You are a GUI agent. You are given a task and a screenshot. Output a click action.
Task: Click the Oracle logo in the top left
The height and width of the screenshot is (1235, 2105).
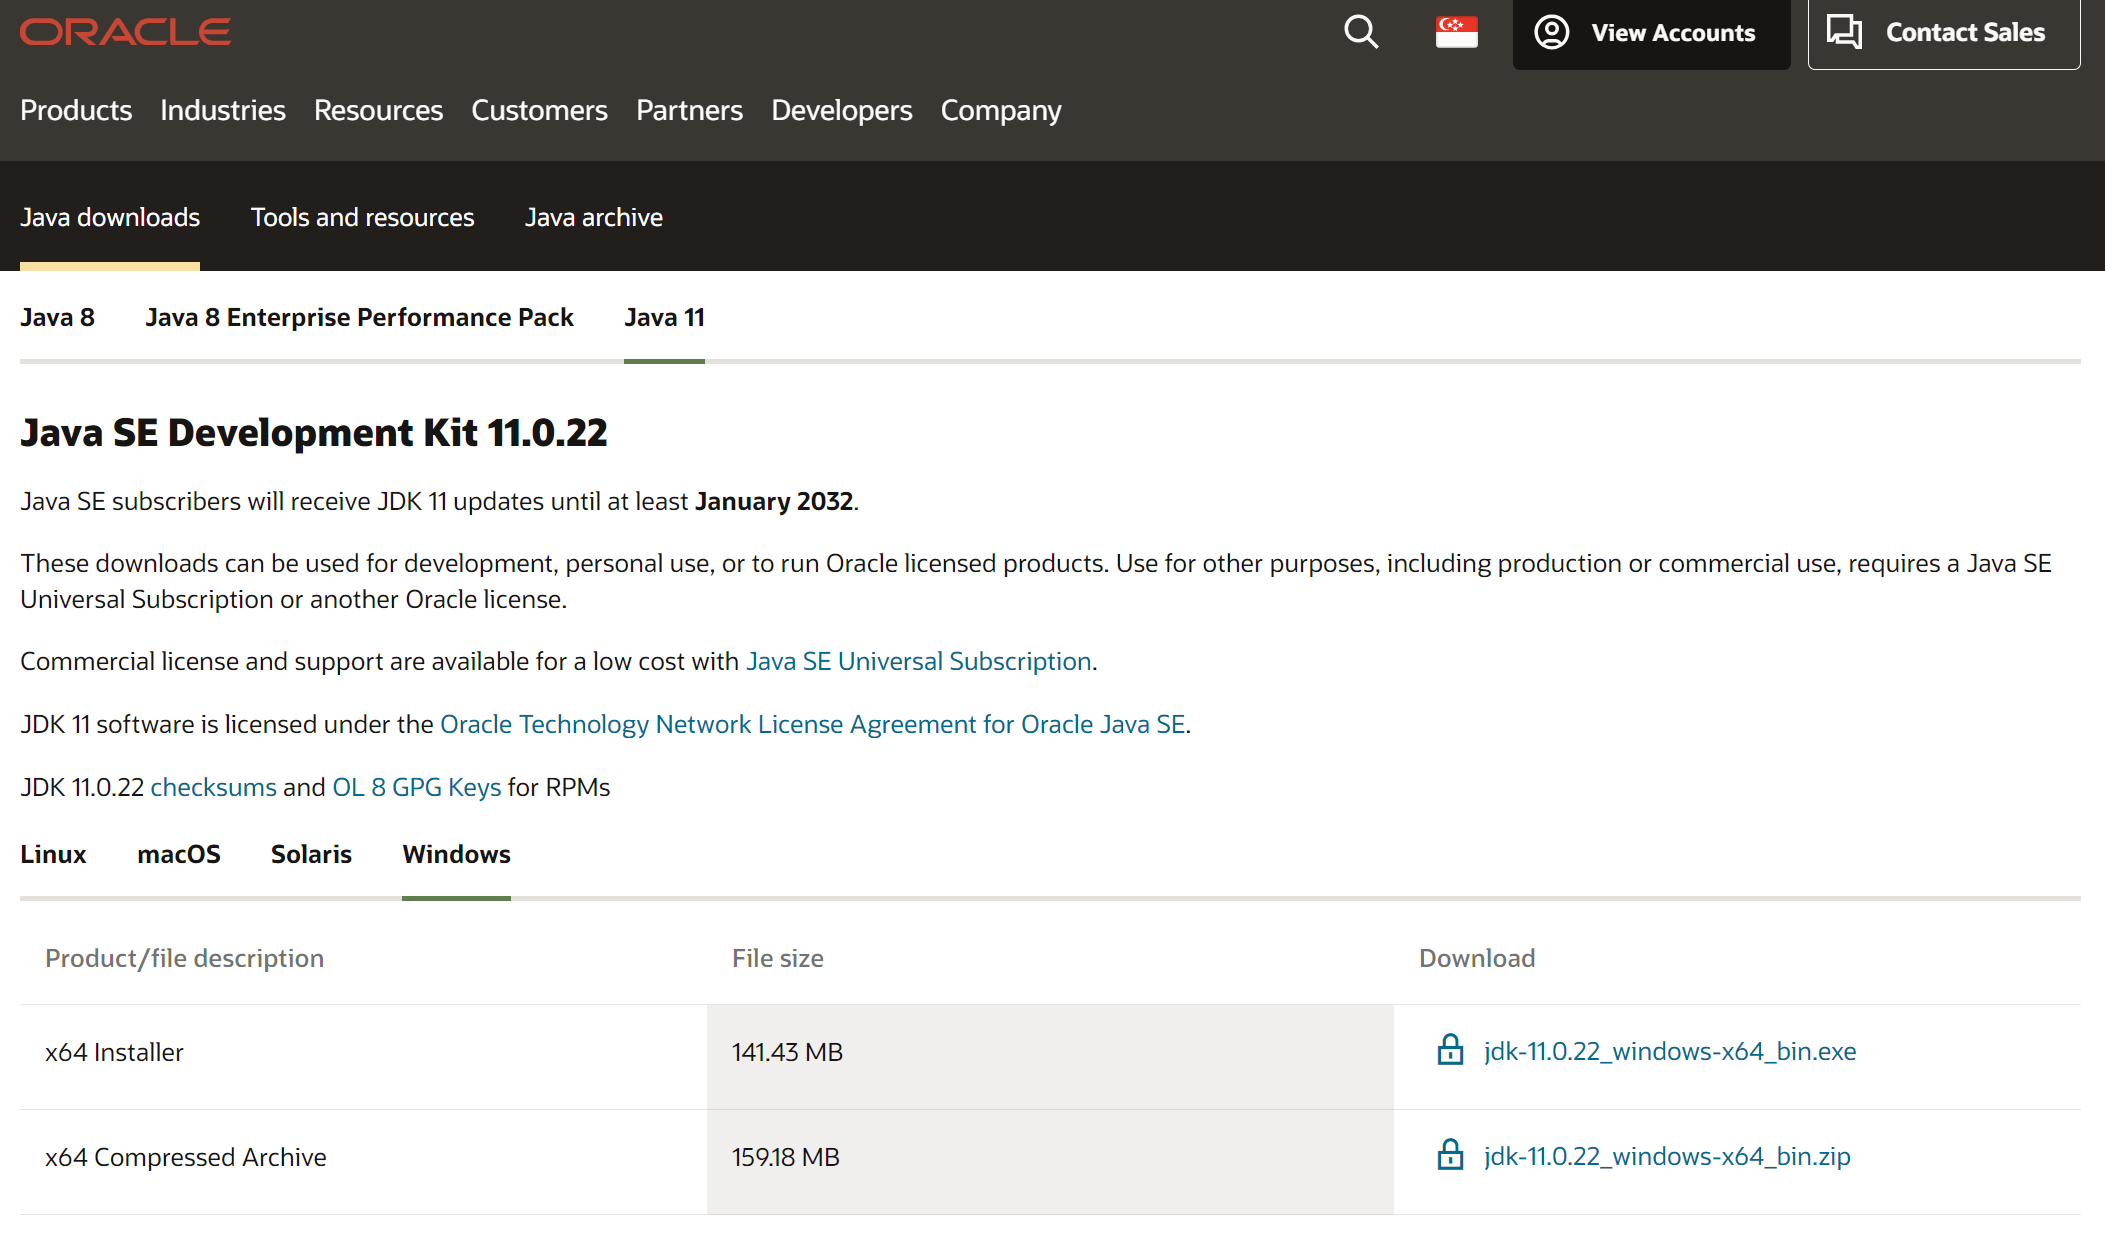(128, 29)
